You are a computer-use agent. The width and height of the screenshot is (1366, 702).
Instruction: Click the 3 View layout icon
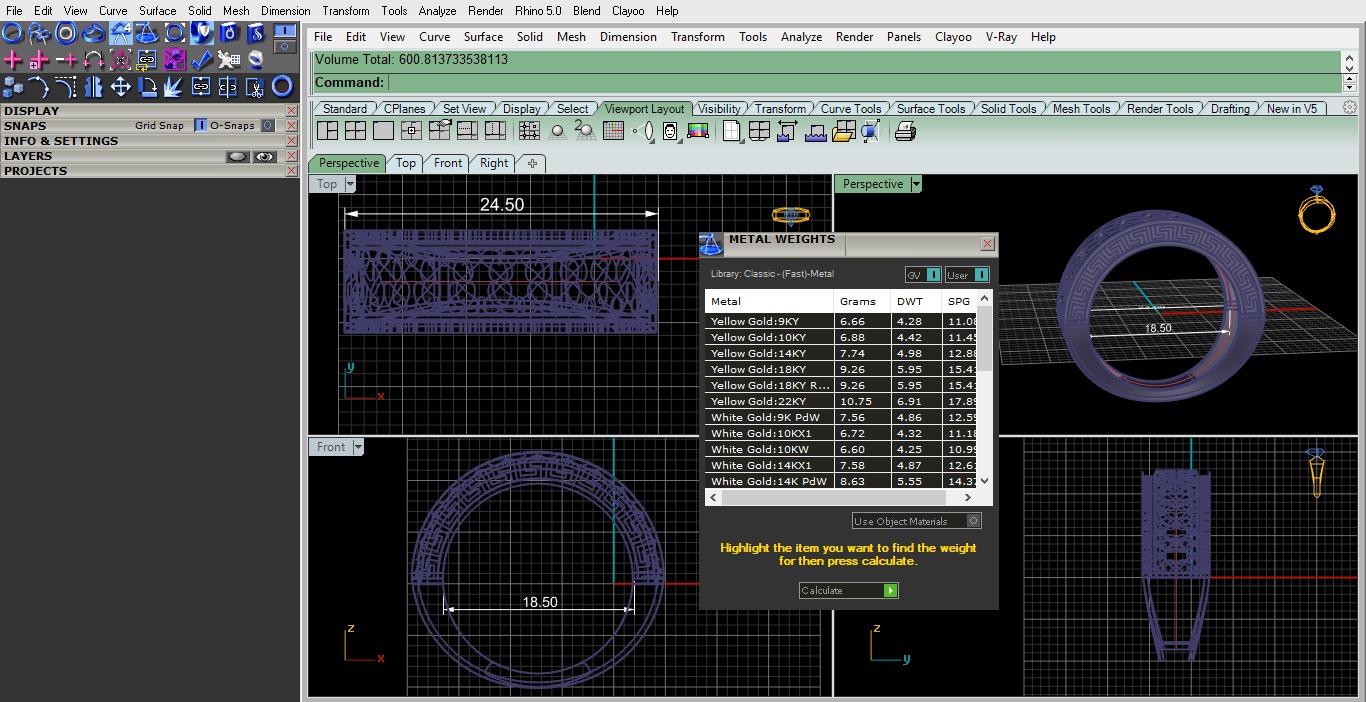[x=327, y=130]
